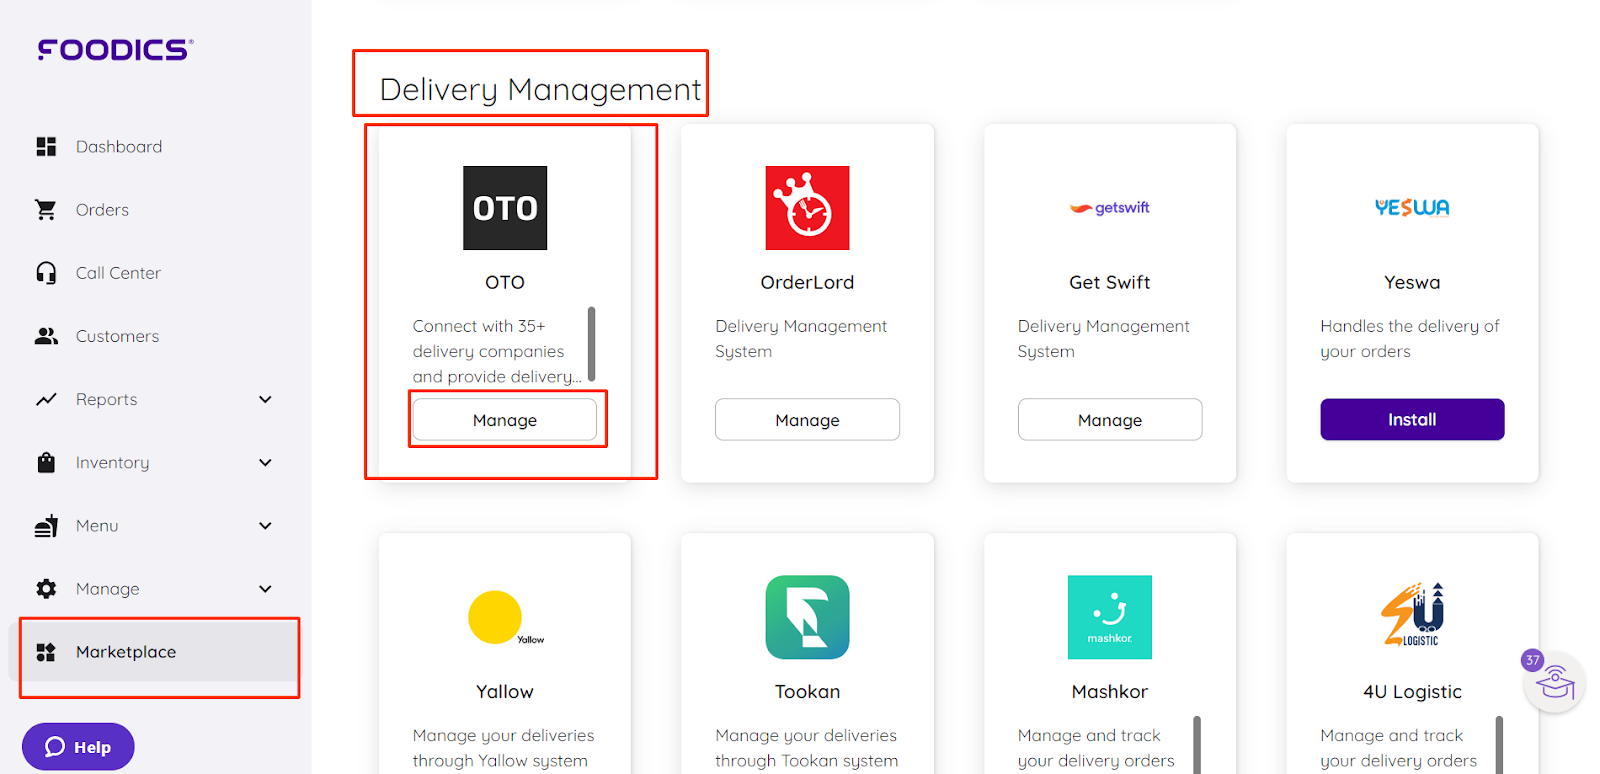Click the OrderLord app name
This screenshot has height=774, width=1600.
point(807,283)
